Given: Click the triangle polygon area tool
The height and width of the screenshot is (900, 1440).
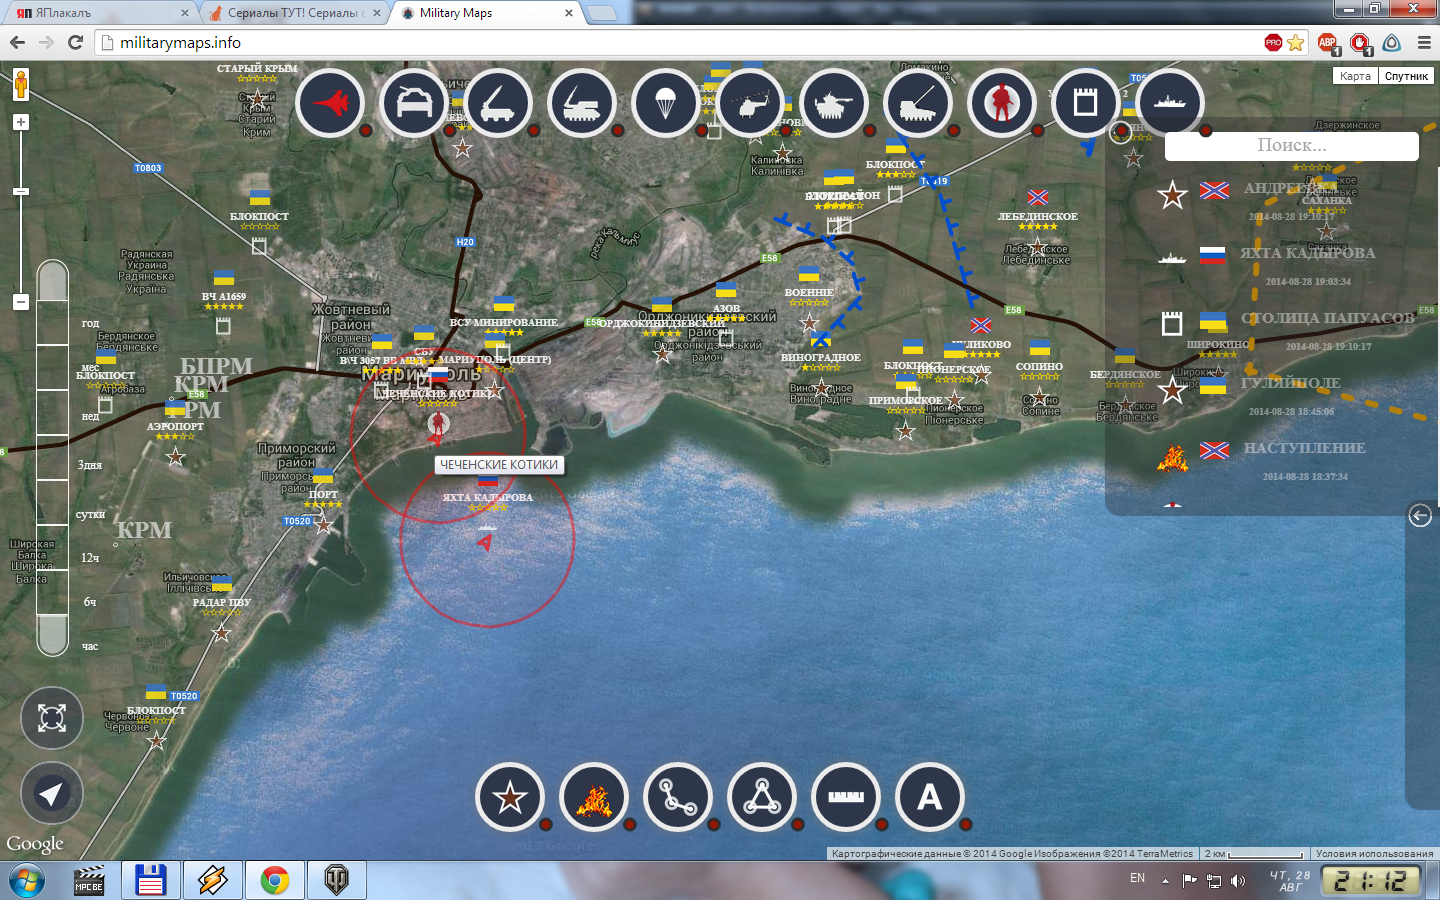Looking at the screenshot, I should click(762, 797).
